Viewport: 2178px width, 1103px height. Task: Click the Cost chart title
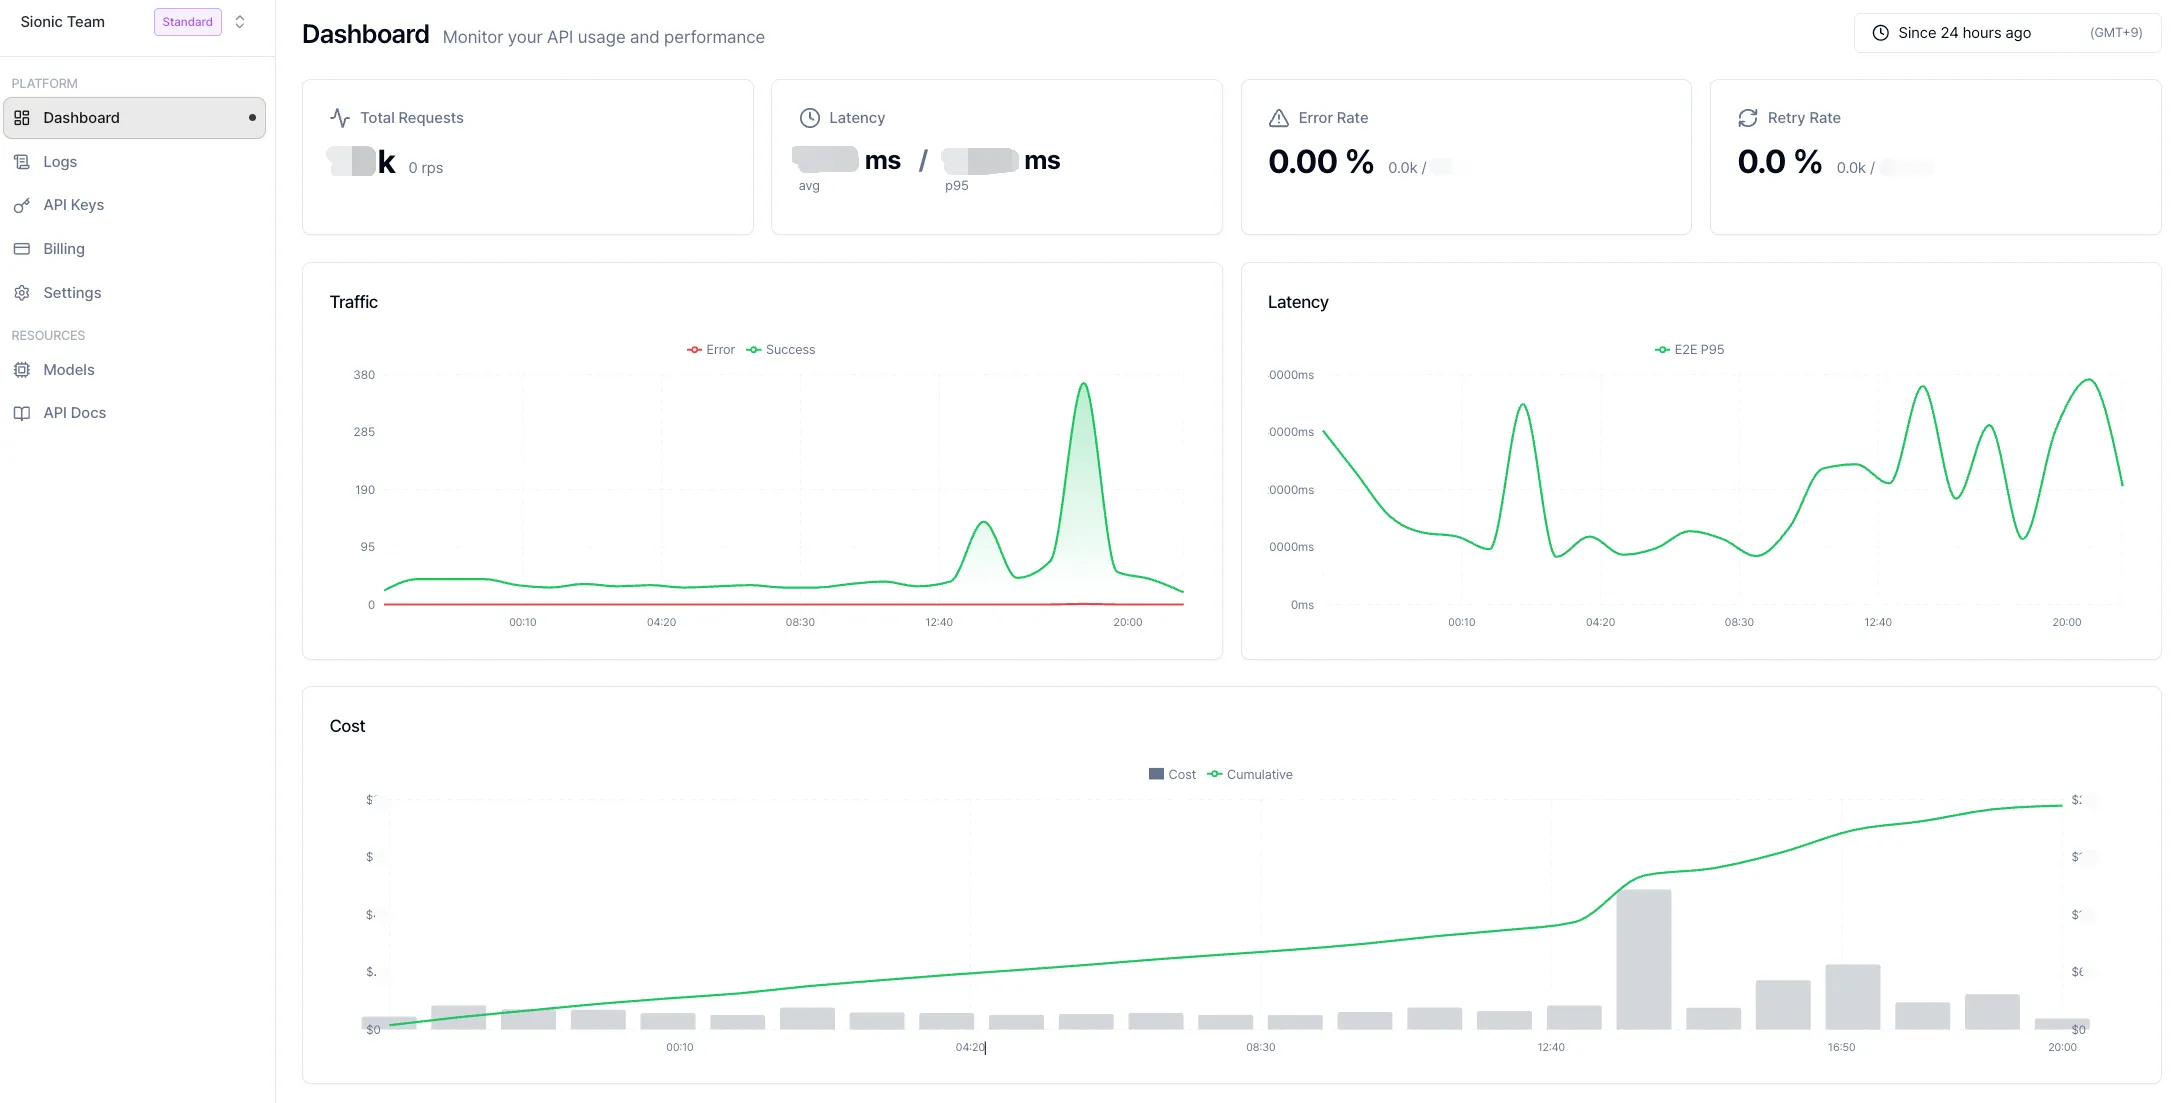pos(347,727)
